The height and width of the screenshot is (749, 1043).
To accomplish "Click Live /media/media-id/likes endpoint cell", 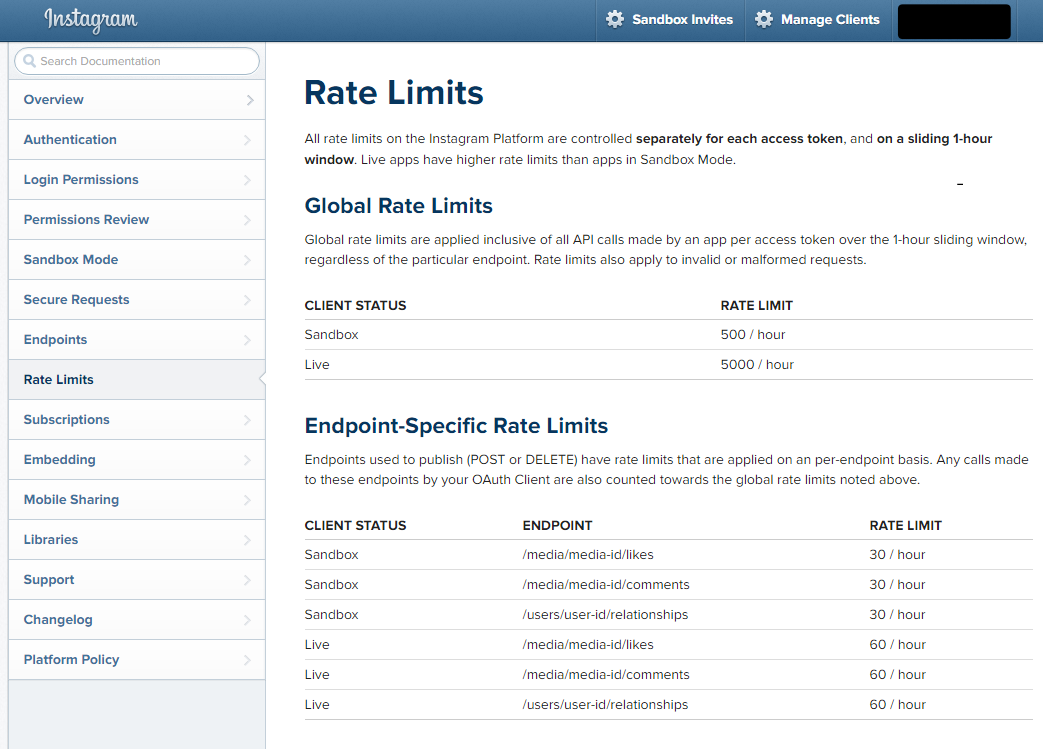I will tap(588, 645).
